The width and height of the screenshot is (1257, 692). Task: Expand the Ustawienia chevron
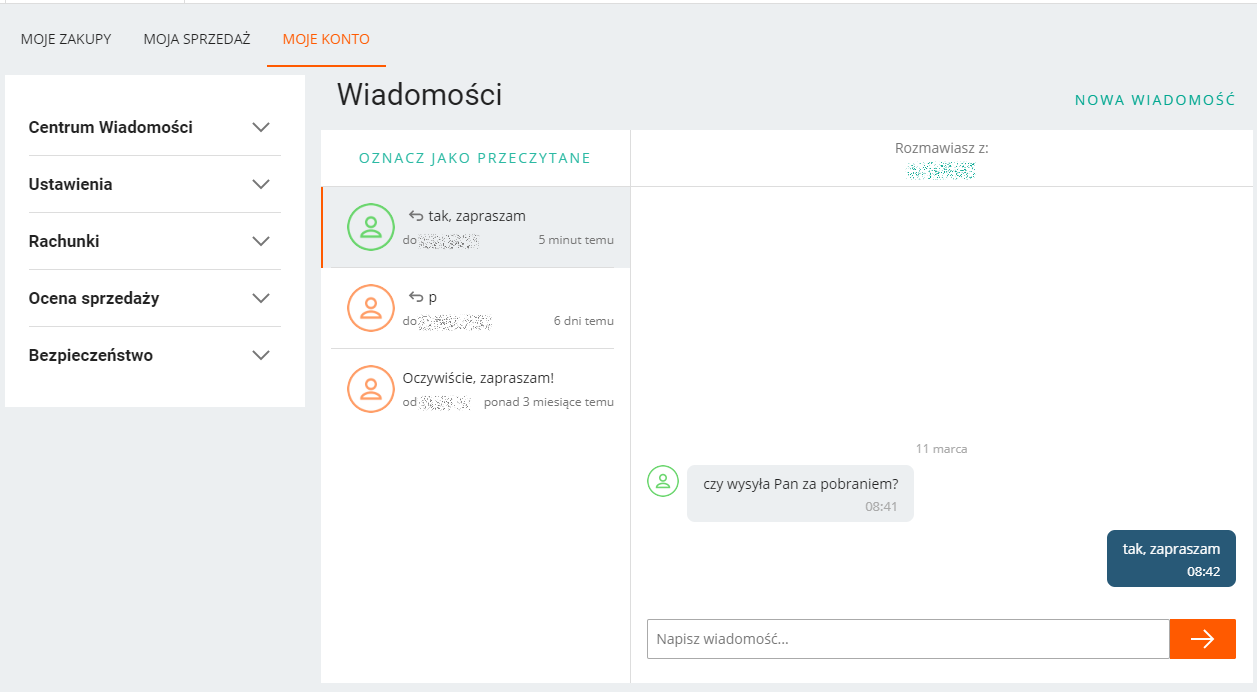261,184
